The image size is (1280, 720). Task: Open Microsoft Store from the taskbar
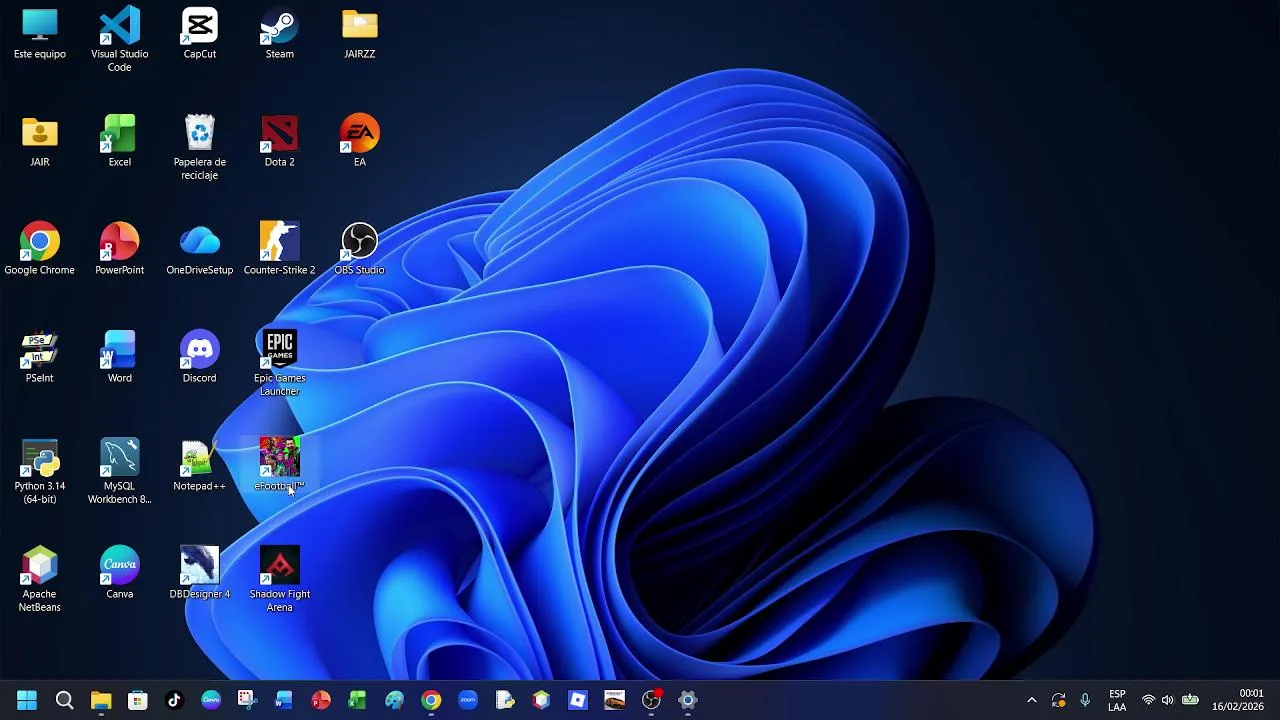point(138,700)
